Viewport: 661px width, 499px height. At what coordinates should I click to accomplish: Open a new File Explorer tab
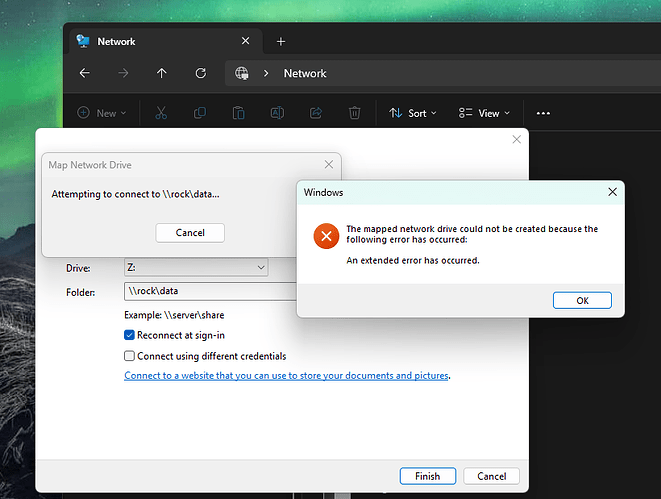pyautogui.click(x=281, y=41)
